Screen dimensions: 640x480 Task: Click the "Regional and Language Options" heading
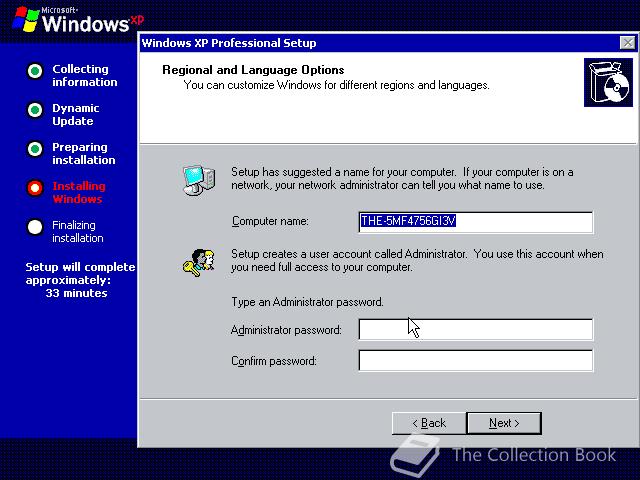click(253, 70)
